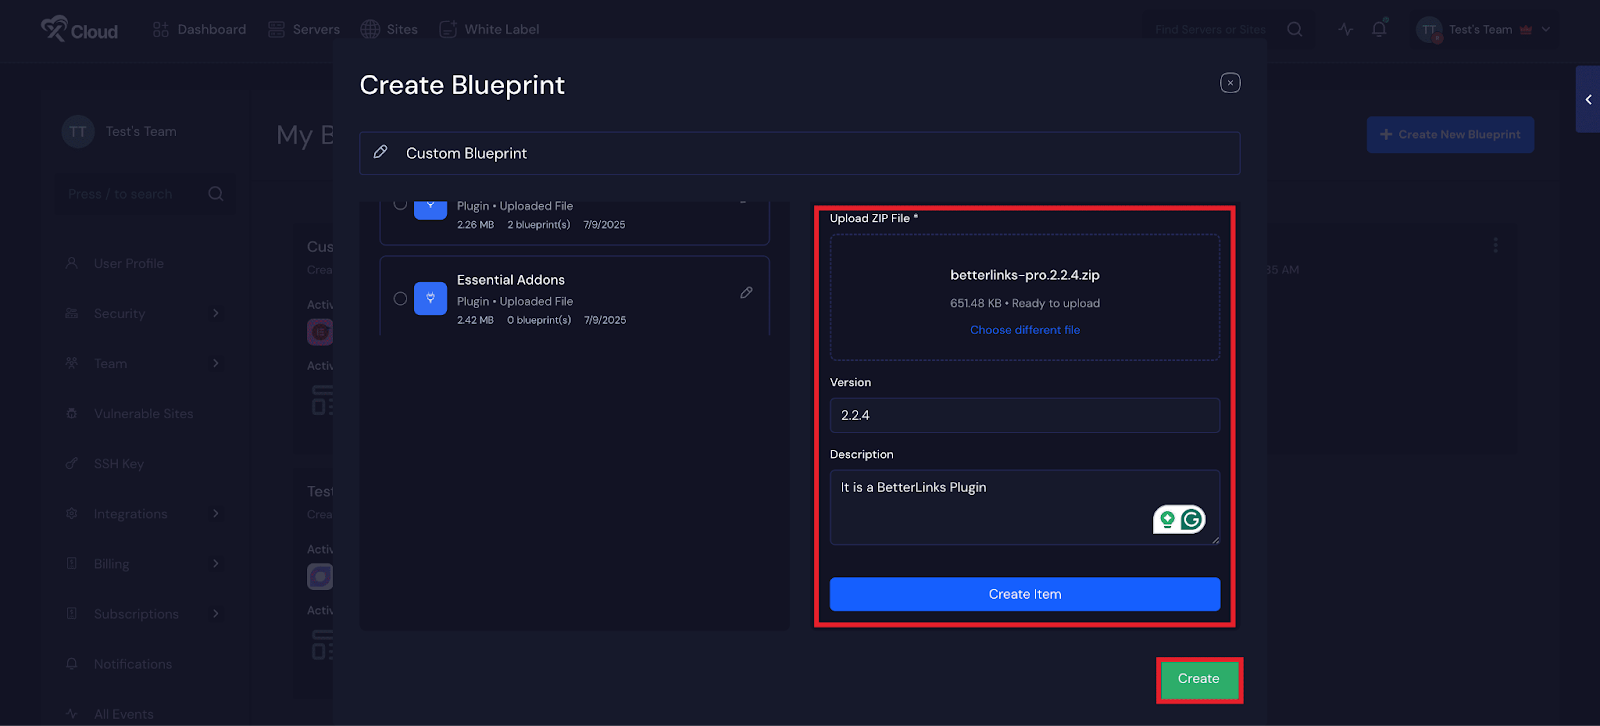Screen dimensions: 1600x726
Task: Click the TT avatar in the top bar
Action: pyautogui.click(x=1429, y=29)
